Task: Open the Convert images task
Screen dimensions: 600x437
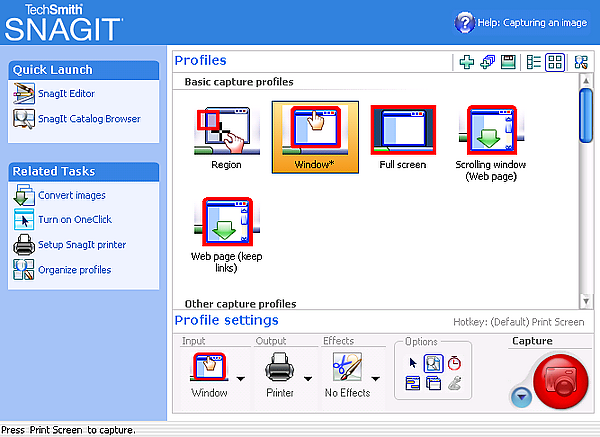Action: coord(60,195)
